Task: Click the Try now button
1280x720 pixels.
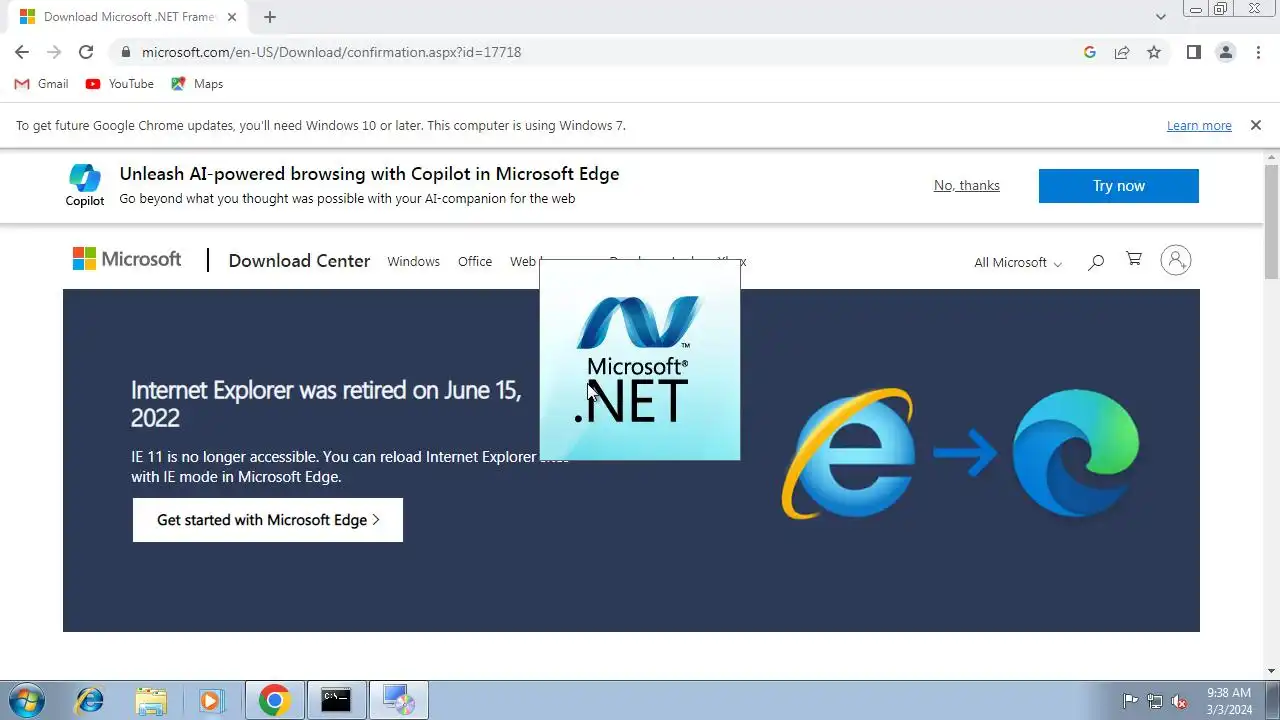Action: click(x=1118, y=186)
